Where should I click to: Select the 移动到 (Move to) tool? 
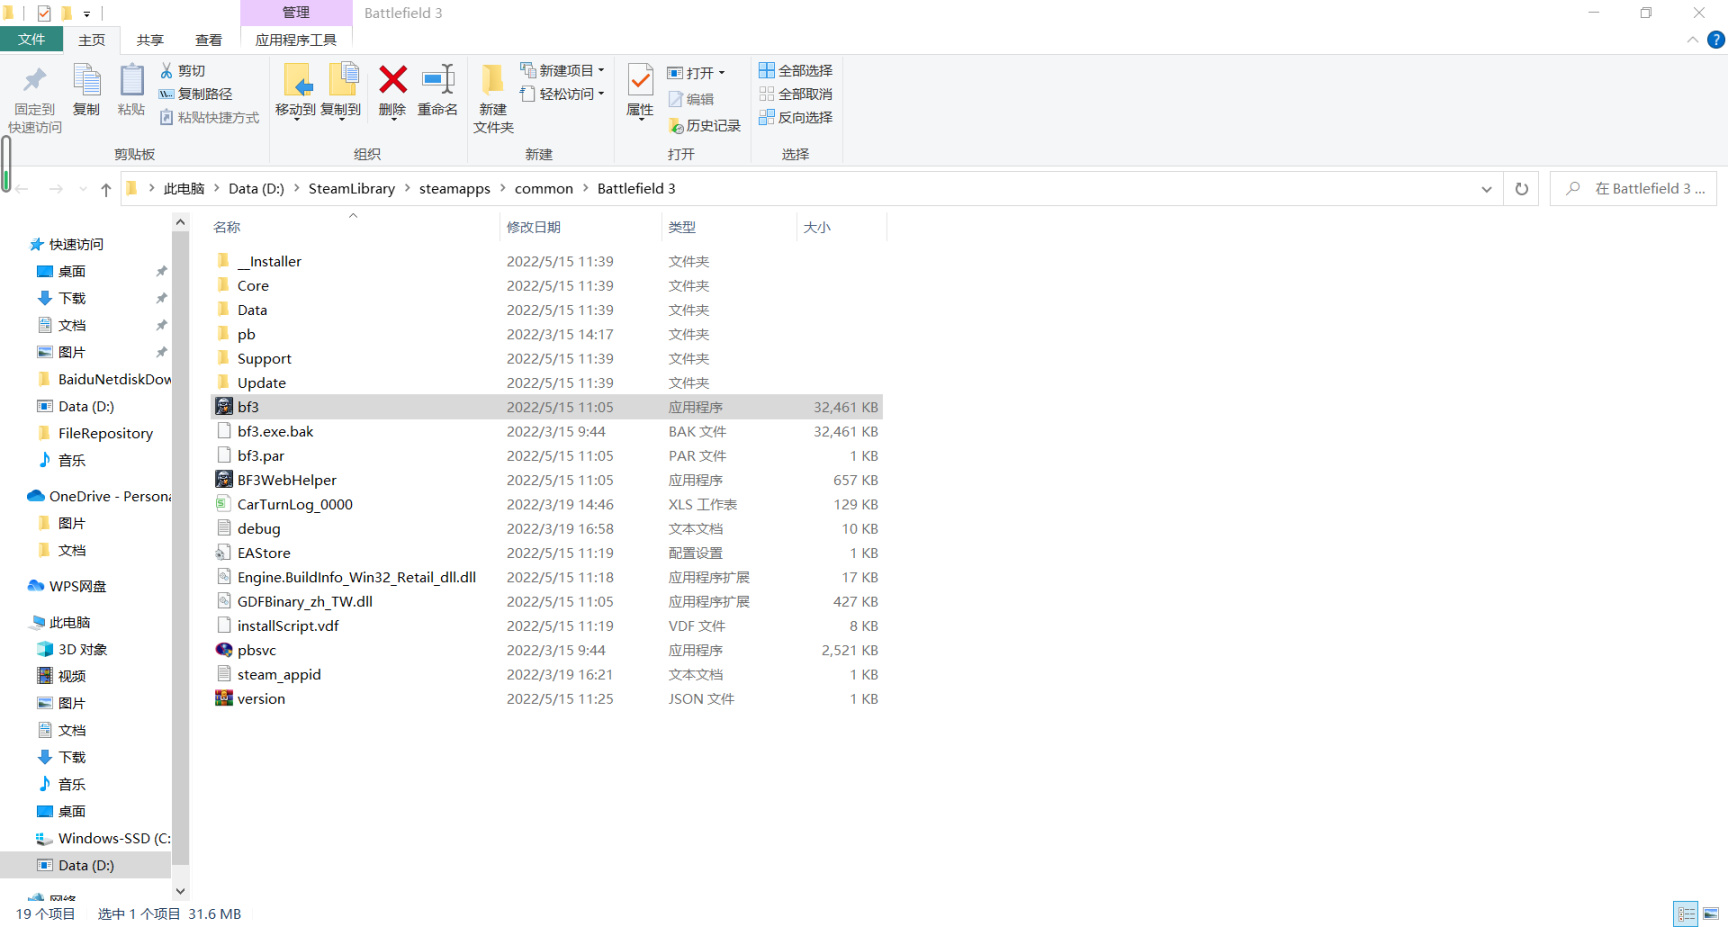(x=296, y=92)
